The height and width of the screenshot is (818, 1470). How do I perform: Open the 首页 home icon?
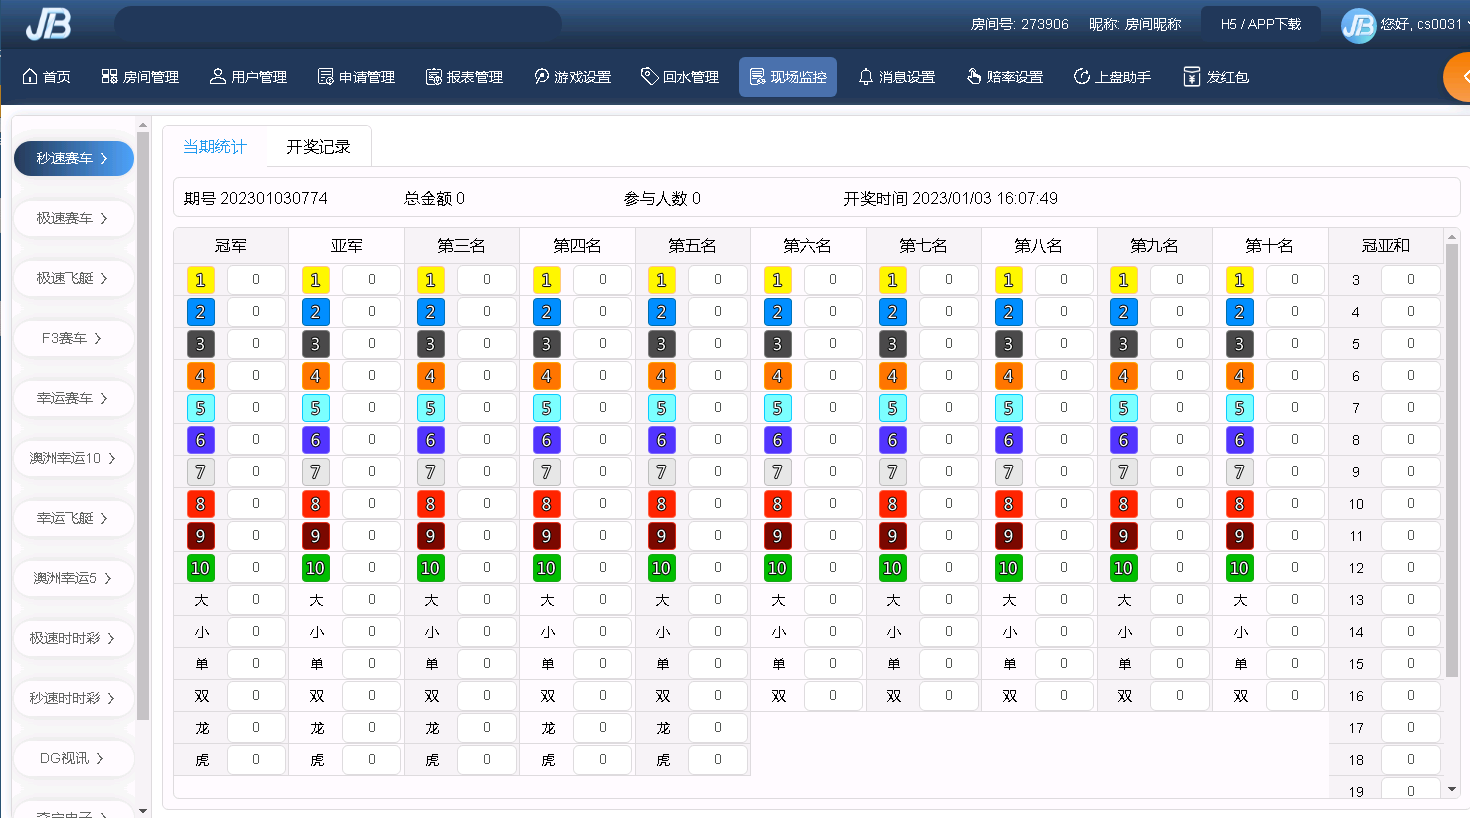point(30,77)
